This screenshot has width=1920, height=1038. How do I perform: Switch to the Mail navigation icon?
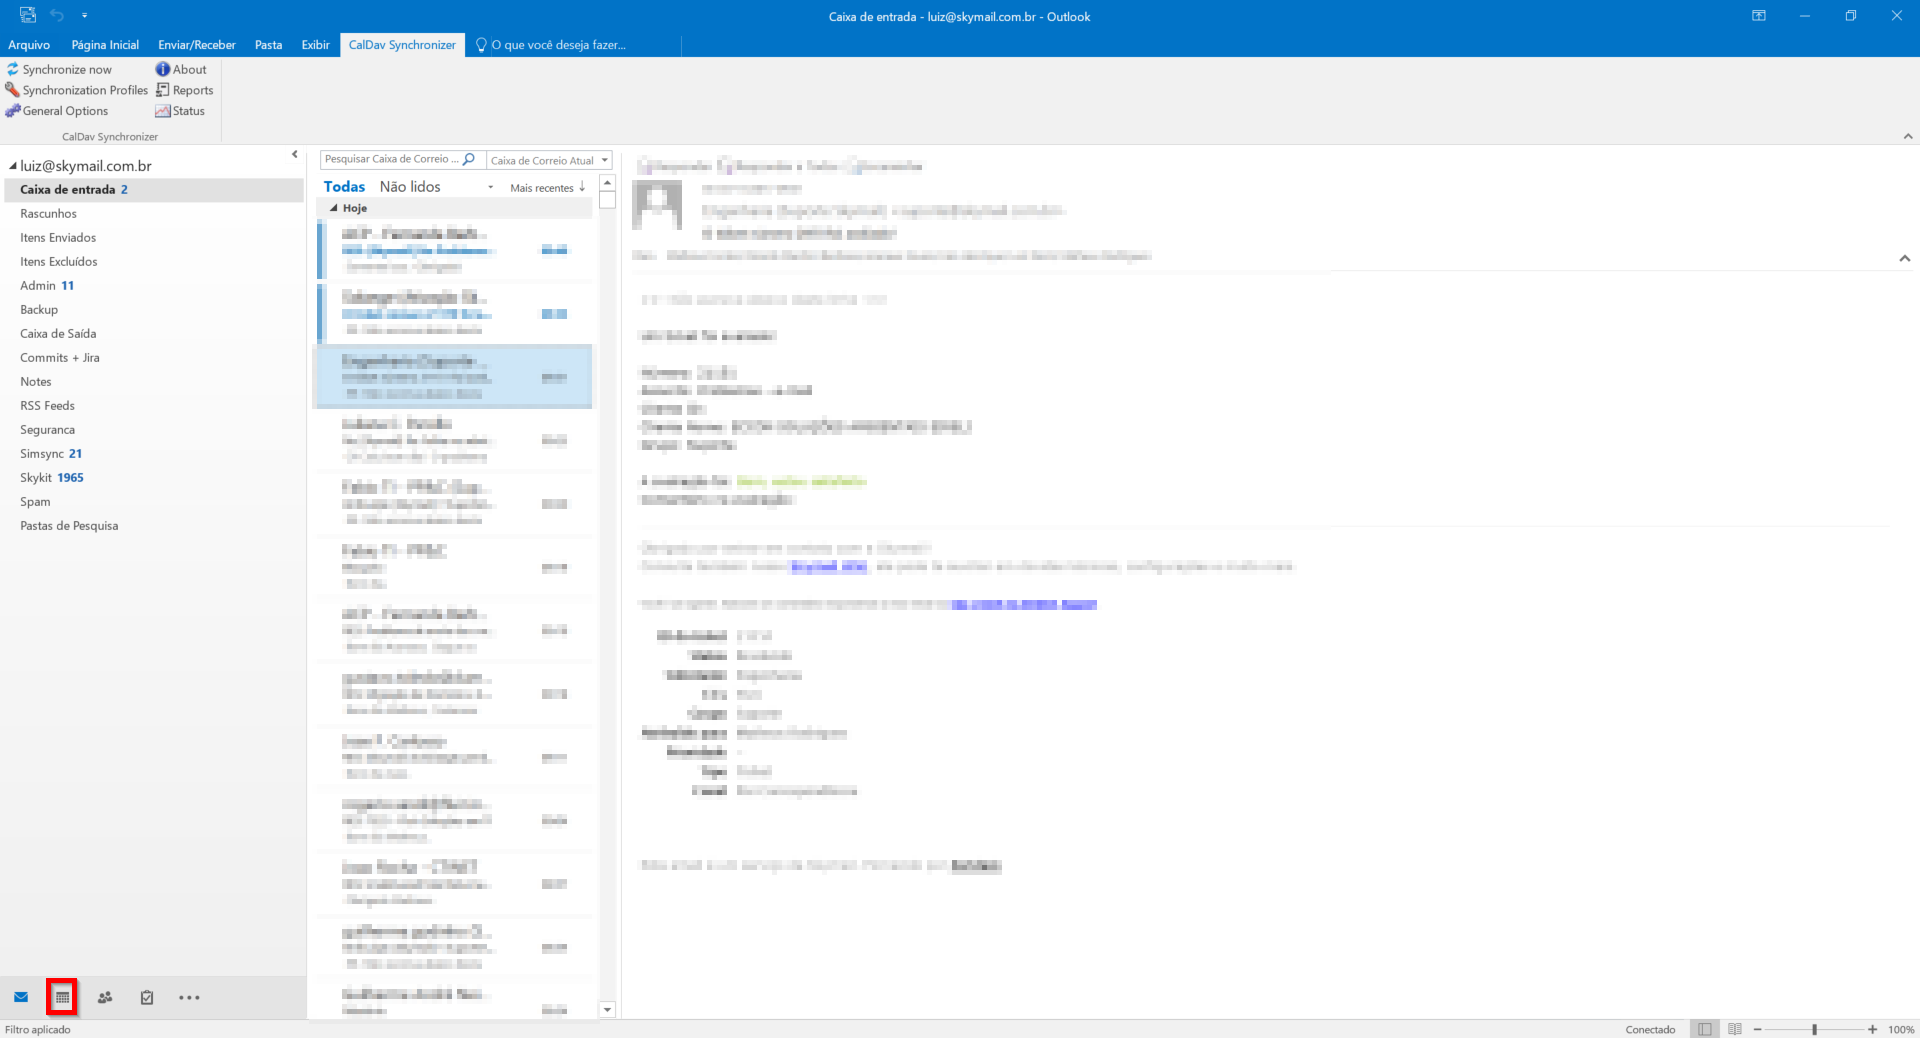[21, 997]
